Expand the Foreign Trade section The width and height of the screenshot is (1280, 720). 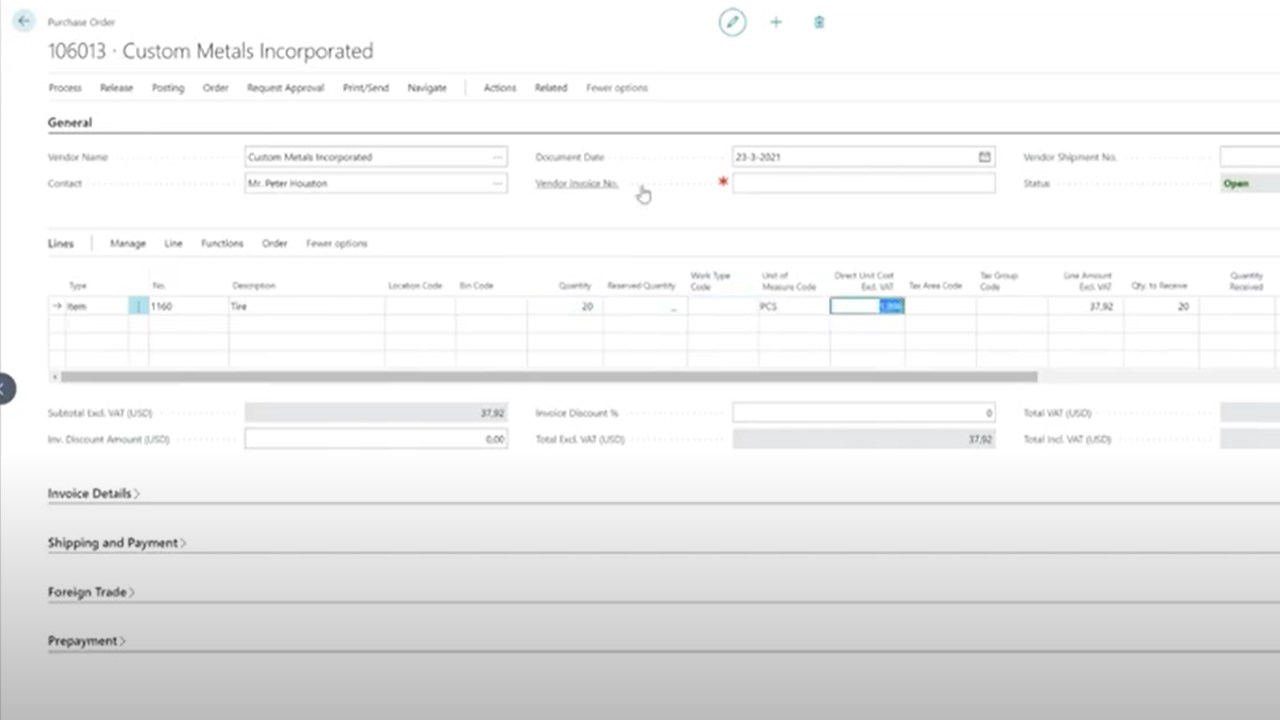[x=91, y=592]
